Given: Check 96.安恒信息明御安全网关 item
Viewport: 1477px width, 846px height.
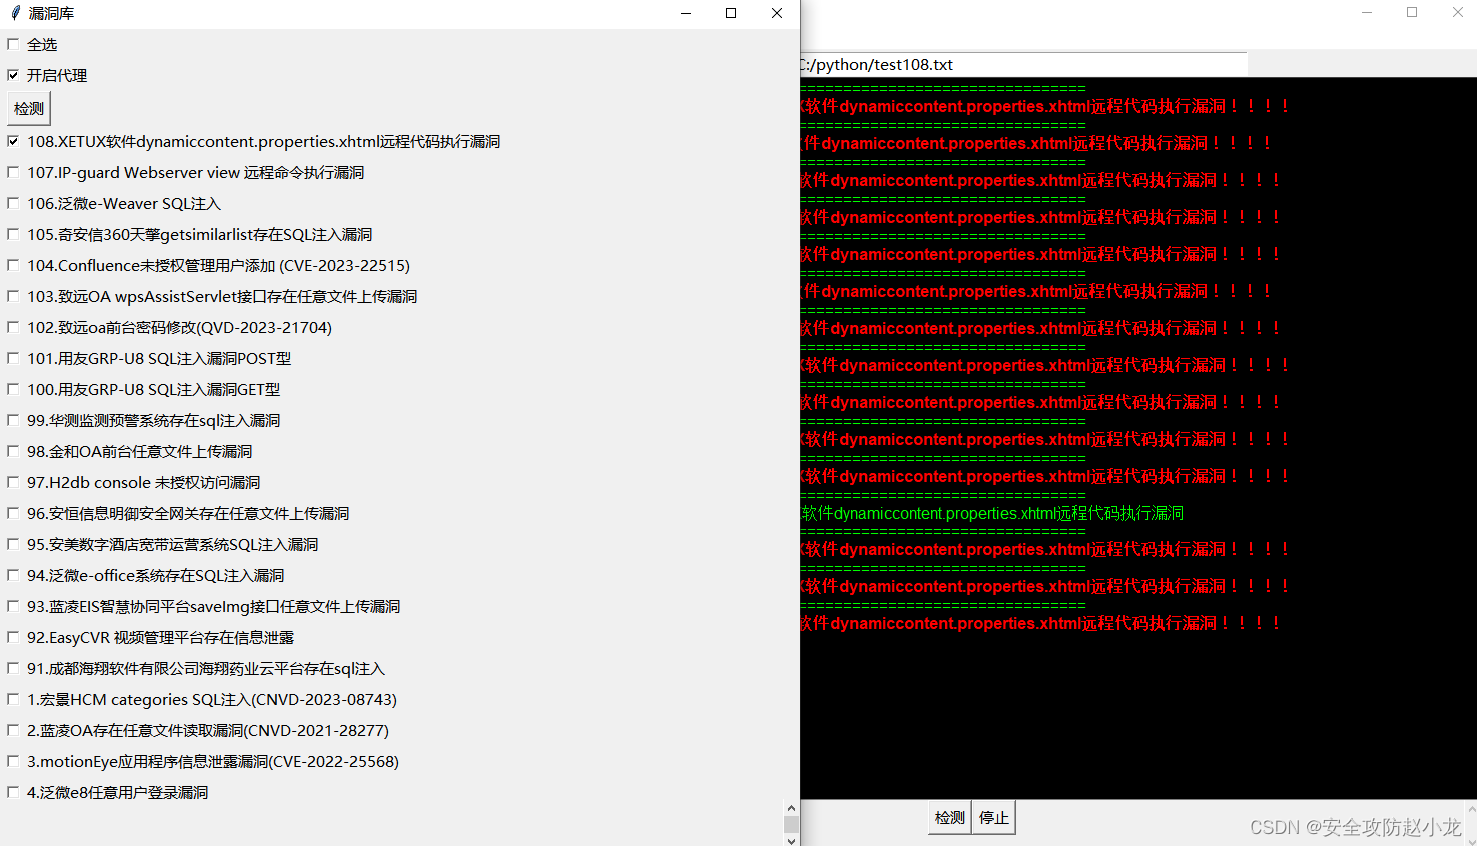Looking at the screenshot, I should 13,513.
